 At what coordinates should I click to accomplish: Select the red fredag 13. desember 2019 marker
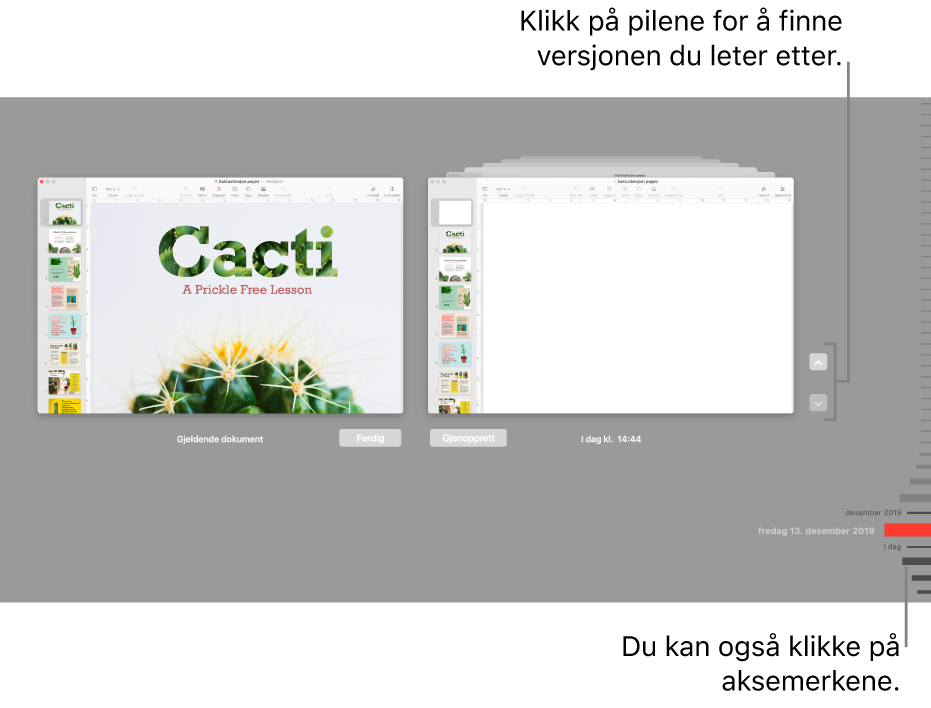[x=907, y=530]
